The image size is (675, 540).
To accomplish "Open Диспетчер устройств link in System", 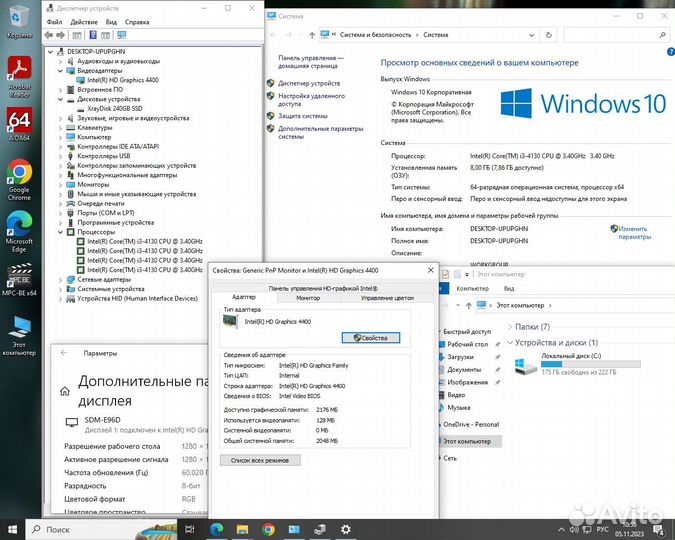I will [x=309, y=83].
